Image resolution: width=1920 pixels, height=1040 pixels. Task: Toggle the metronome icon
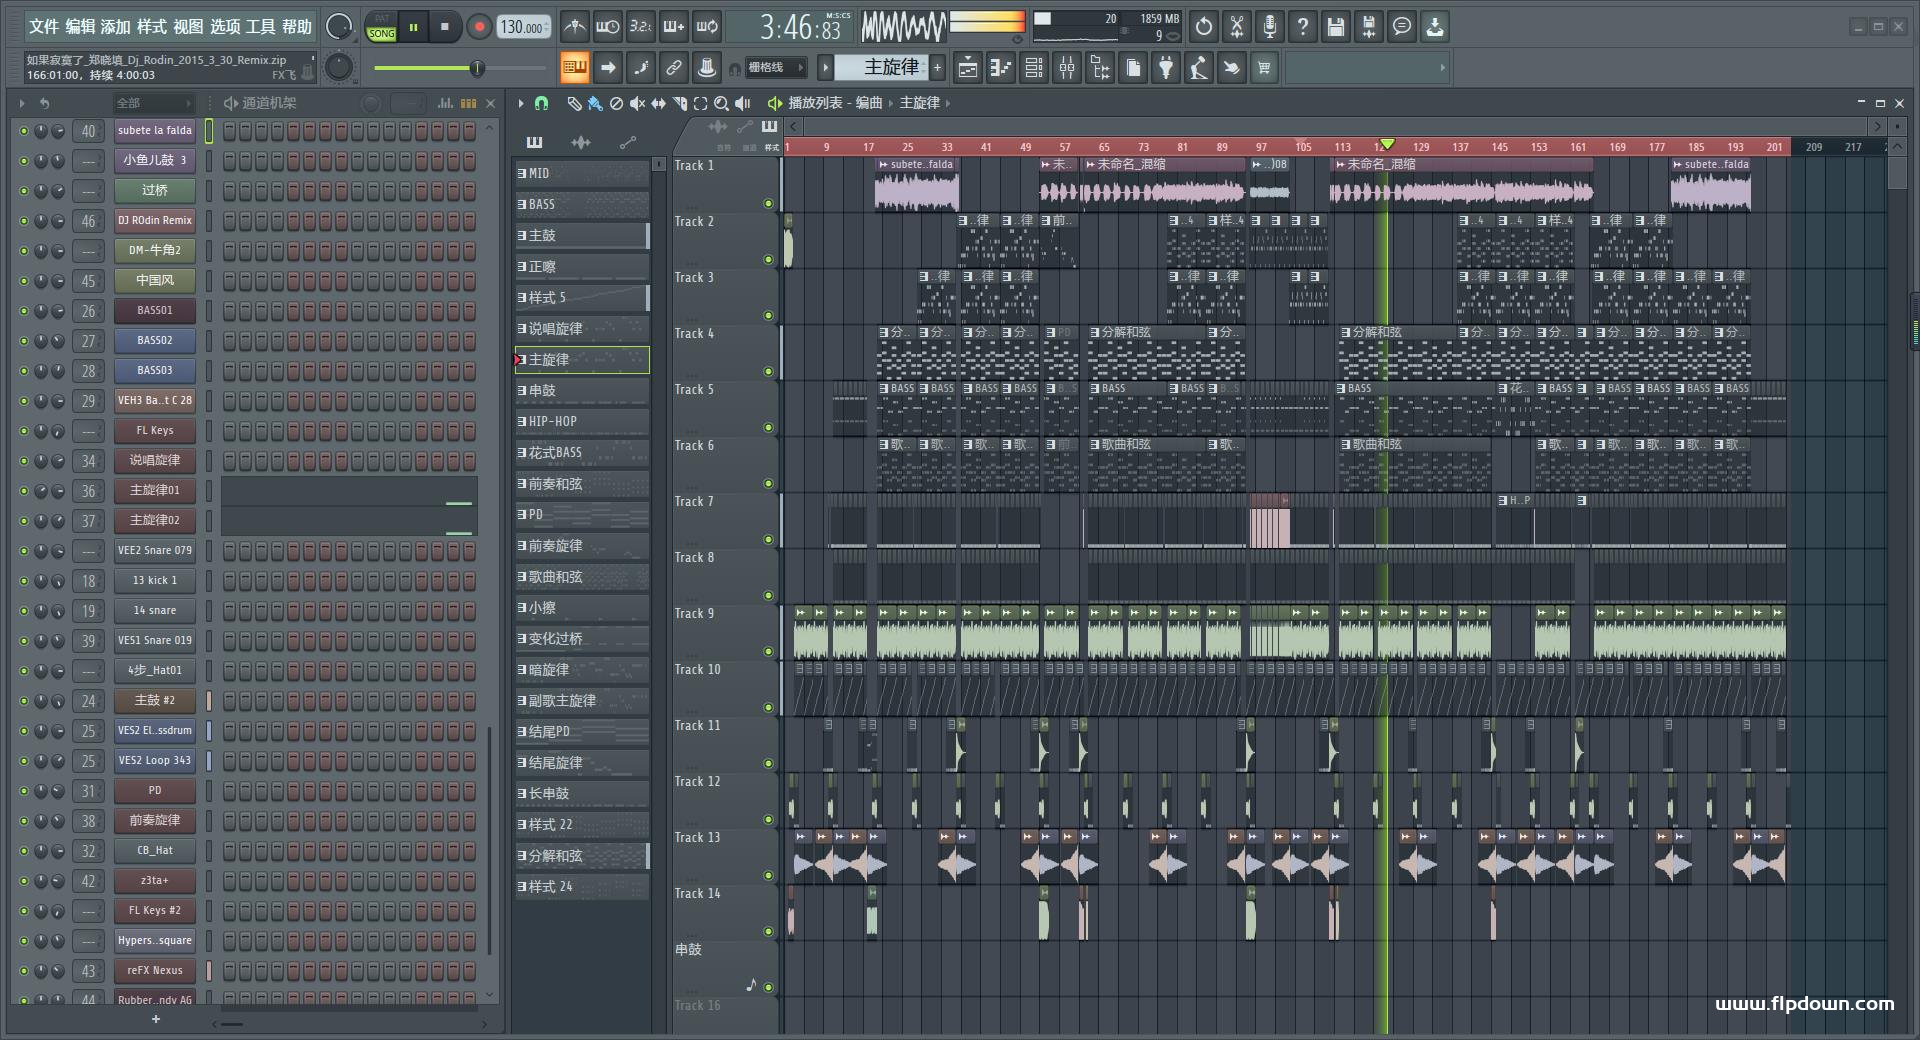[x=574, y=27]
